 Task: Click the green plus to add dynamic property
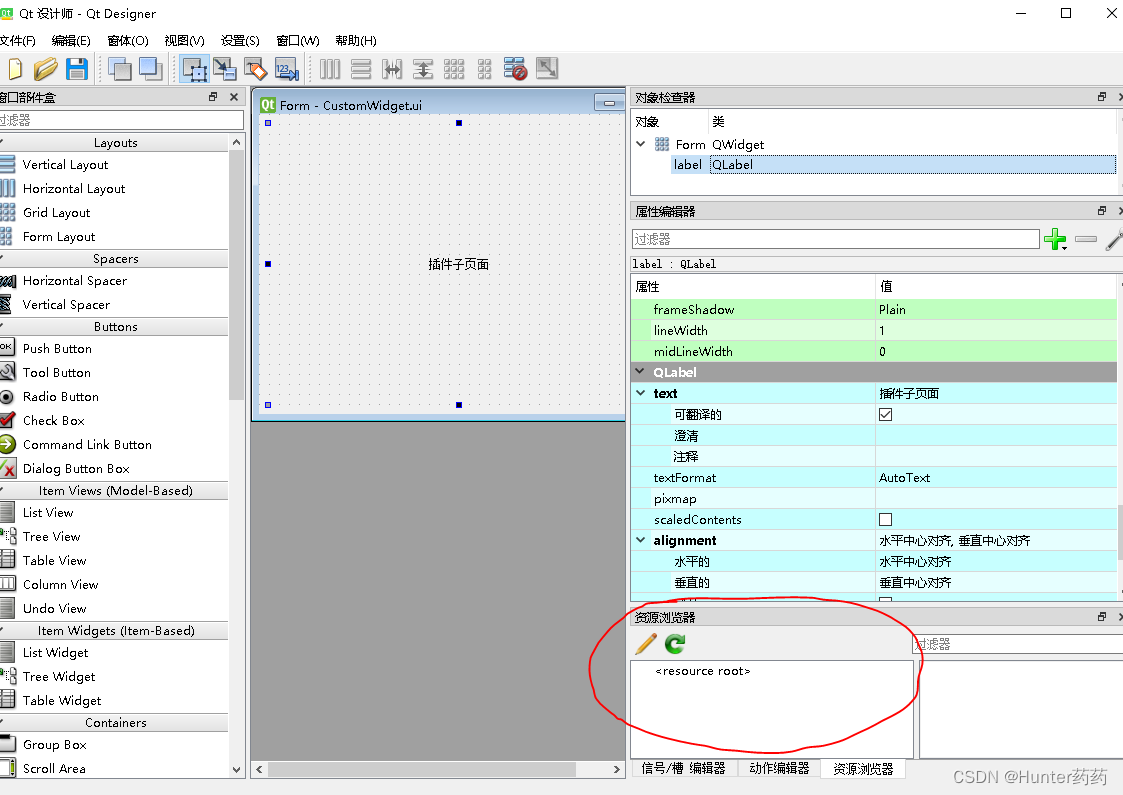tap(1056, 239)
